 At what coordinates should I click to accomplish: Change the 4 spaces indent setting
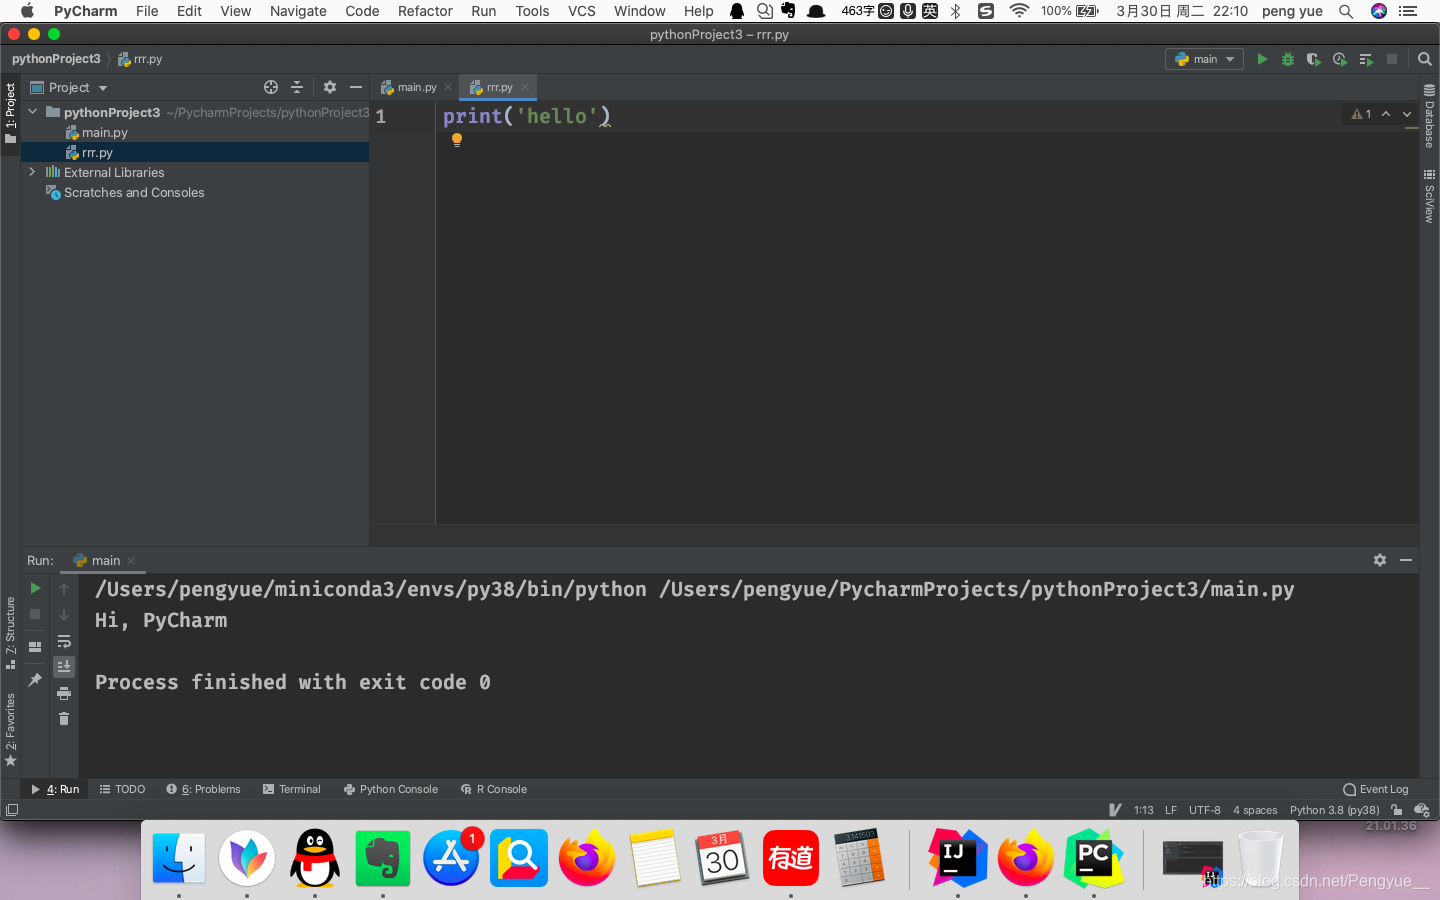pyautogui.click(x=1255, y=810)
